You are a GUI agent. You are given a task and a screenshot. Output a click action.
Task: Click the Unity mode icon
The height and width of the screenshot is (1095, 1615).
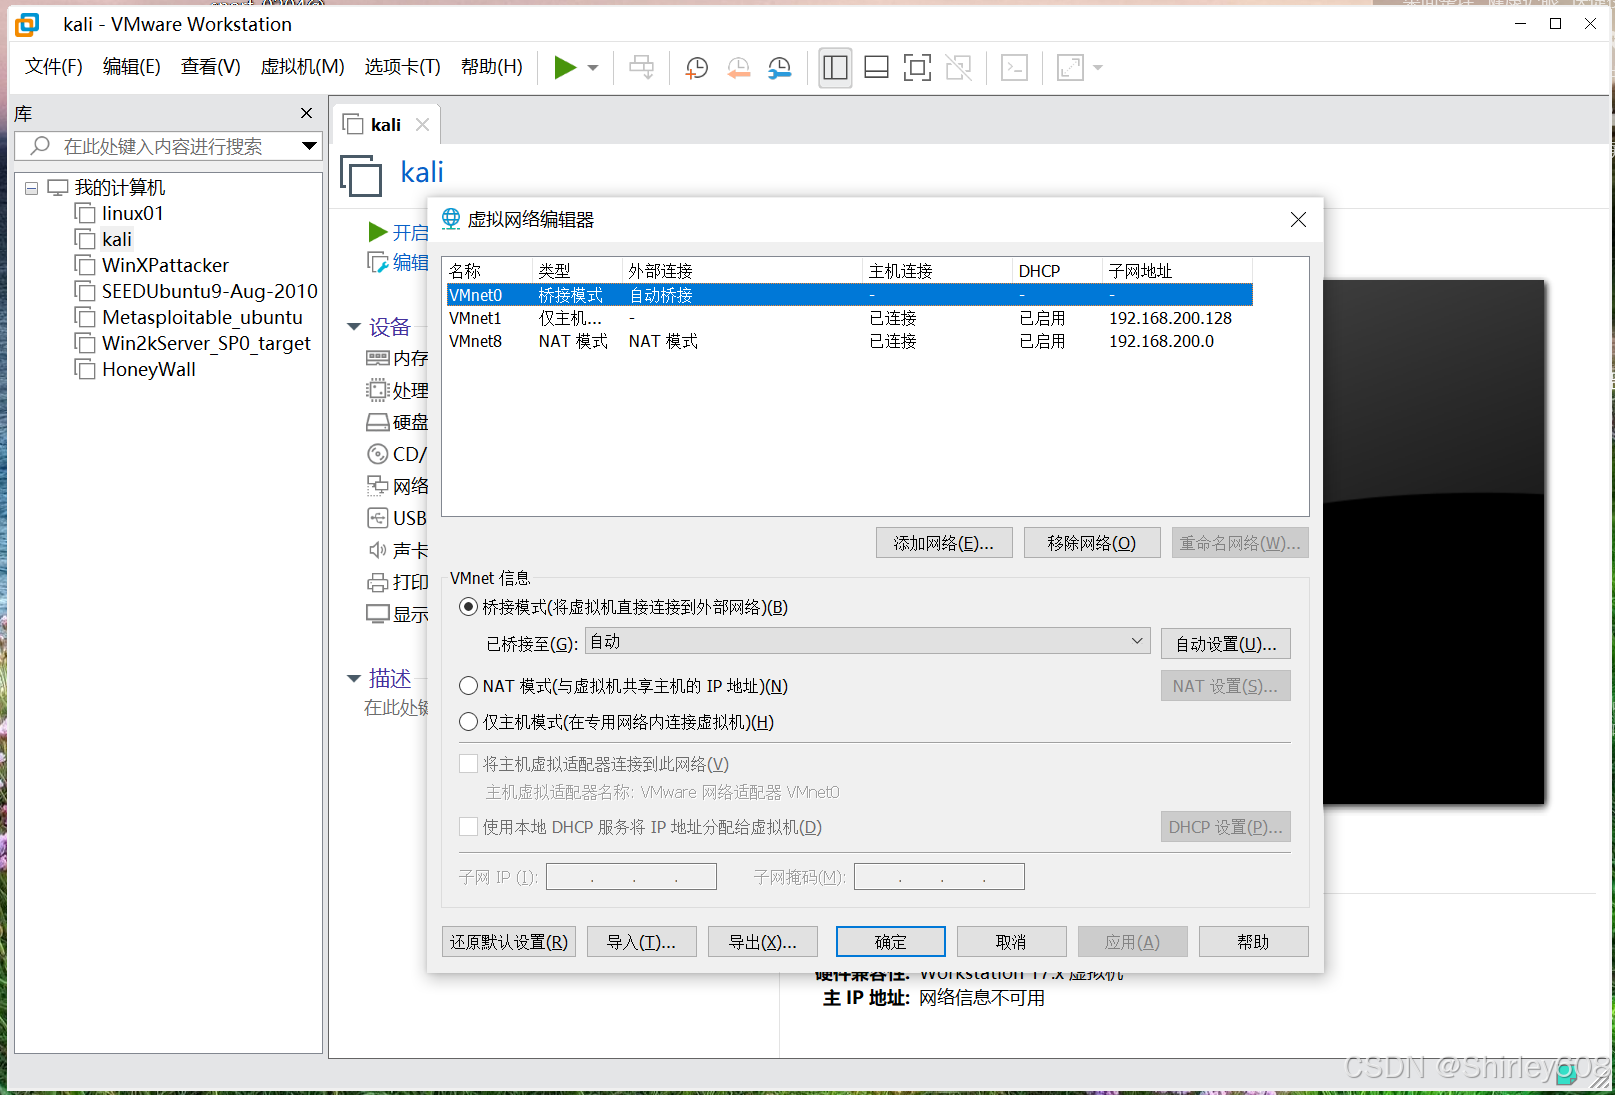click(958, 67)
